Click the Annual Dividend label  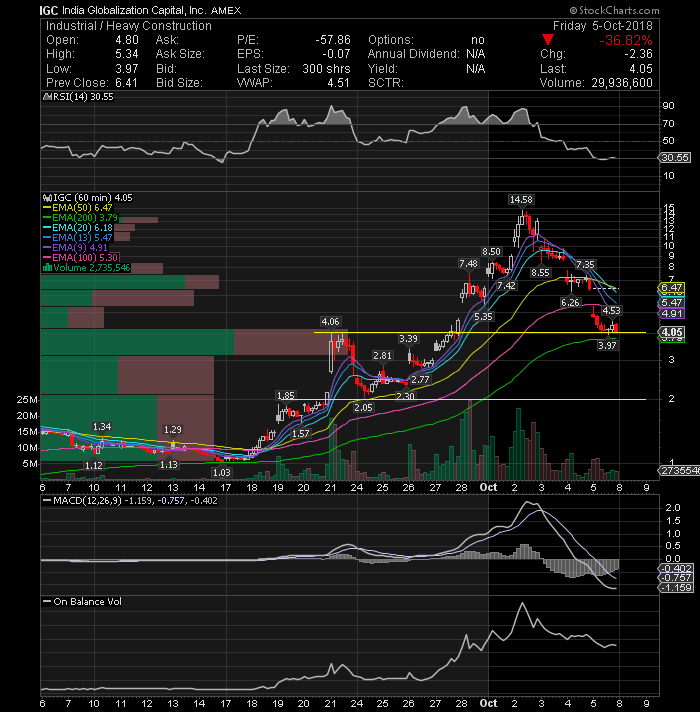tap(414, 54)
